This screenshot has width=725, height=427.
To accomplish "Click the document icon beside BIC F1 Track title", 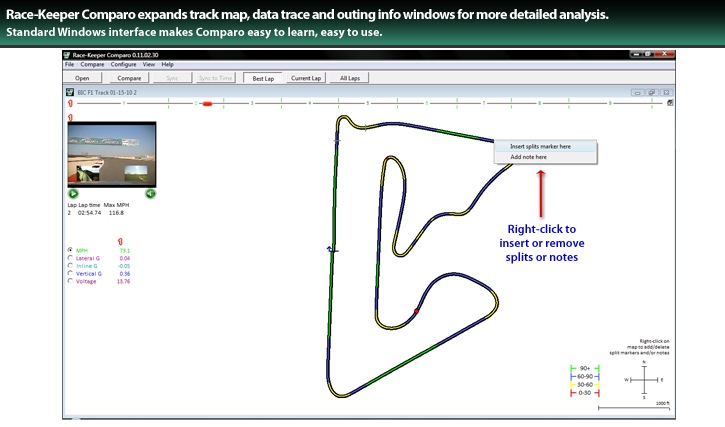I will [69, 91].
